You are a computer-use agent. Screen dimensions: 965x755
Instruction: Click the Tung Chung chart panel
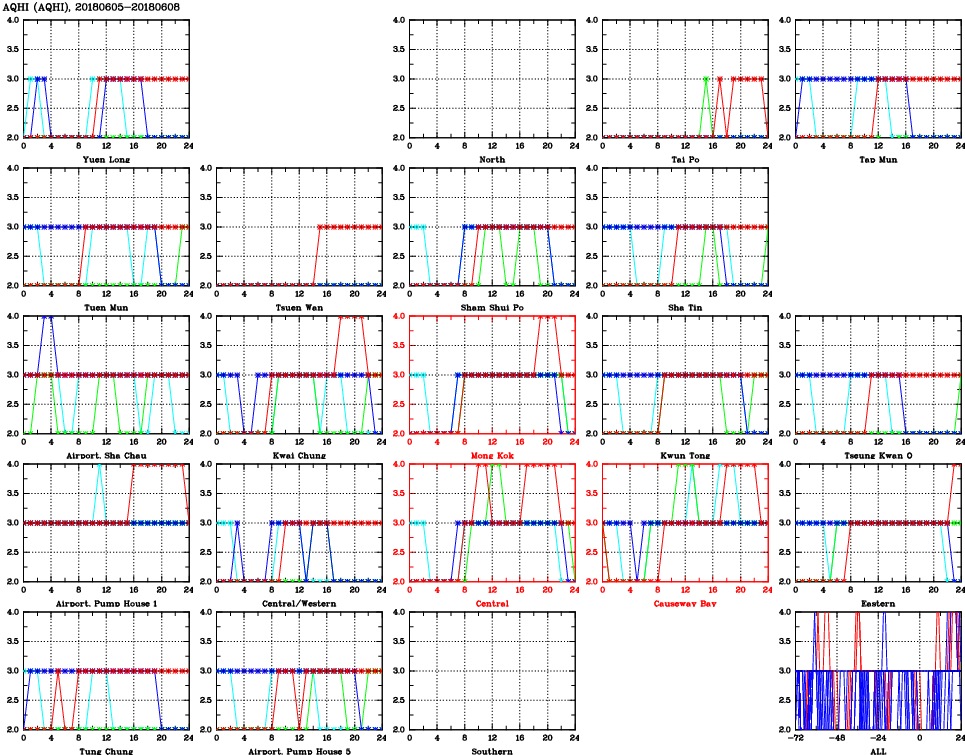105,670
